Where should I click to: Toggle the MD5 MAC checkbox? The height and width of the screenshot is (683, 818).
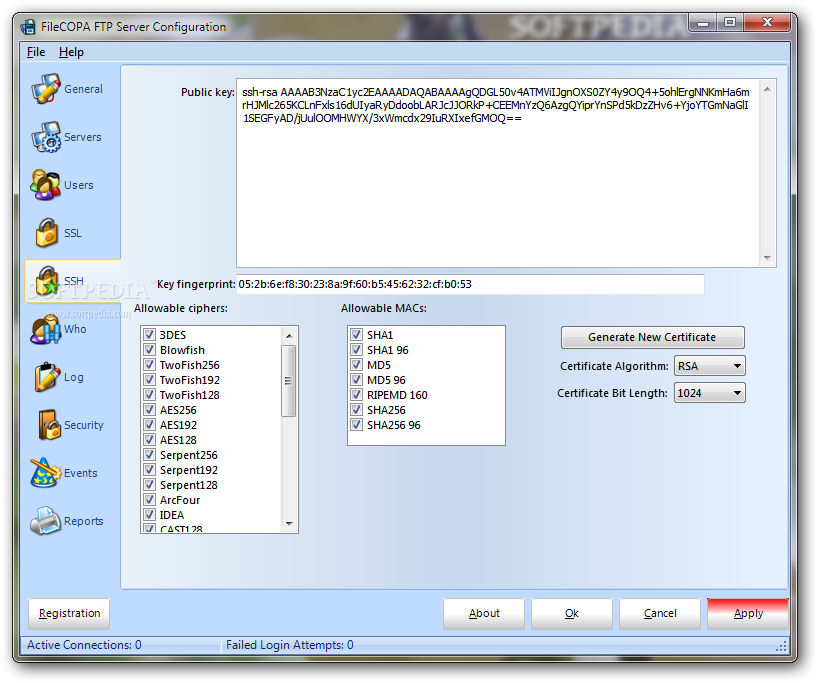coord(357,365)
